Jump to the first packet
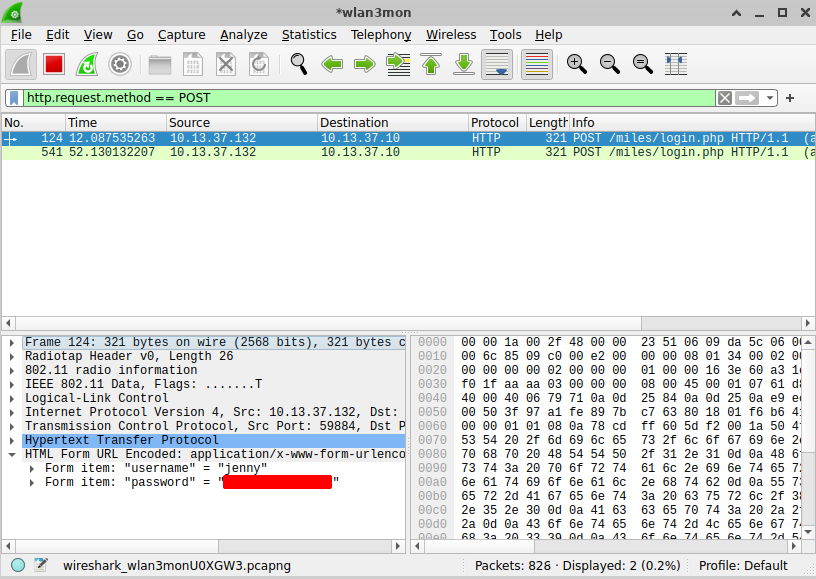The image size is (816, 579). click(x=431, y=65)
